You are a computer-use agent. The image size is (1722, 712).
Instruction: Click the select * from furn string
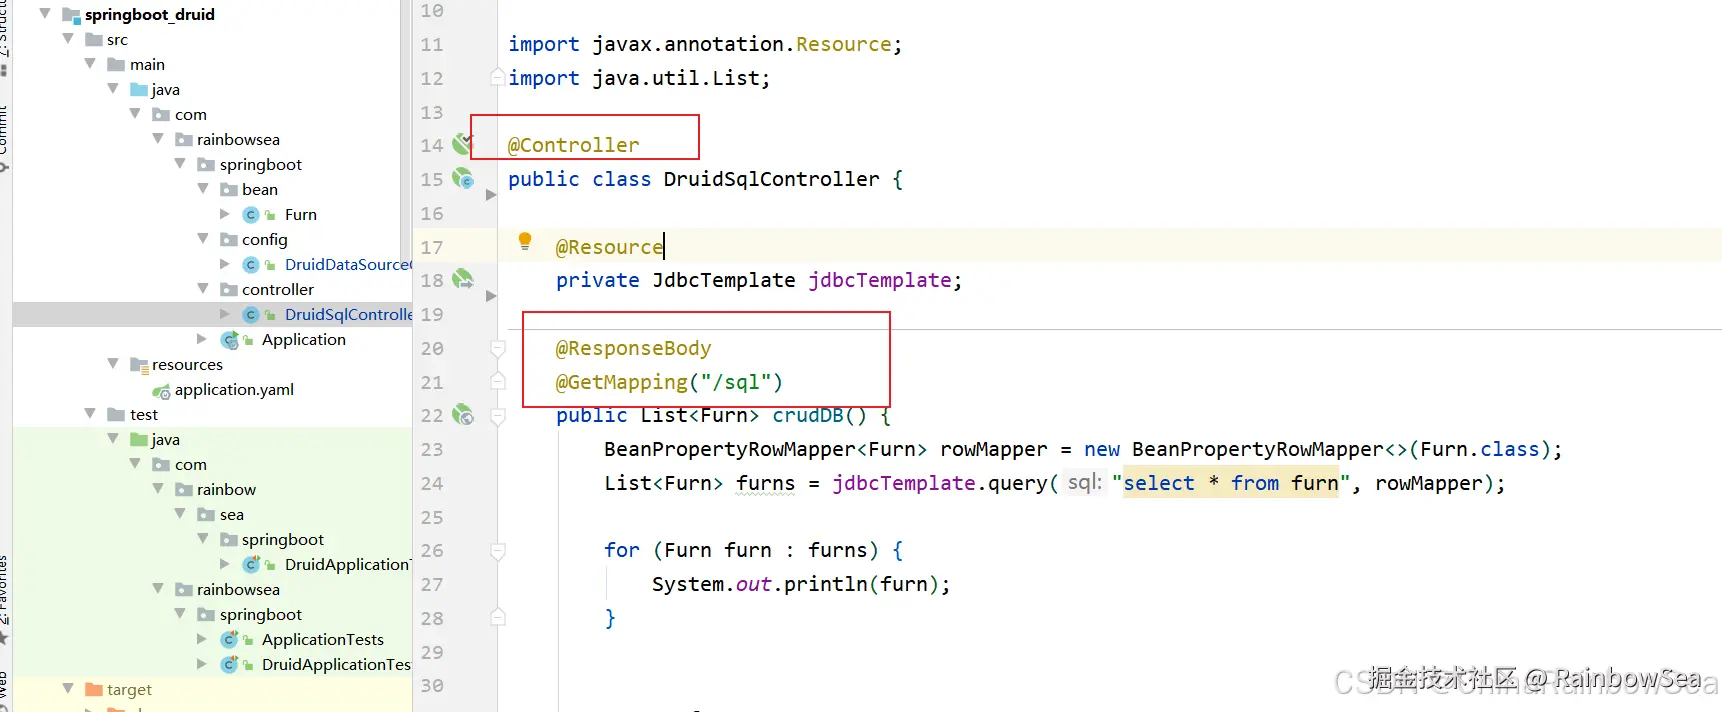tap(1231, 483)
